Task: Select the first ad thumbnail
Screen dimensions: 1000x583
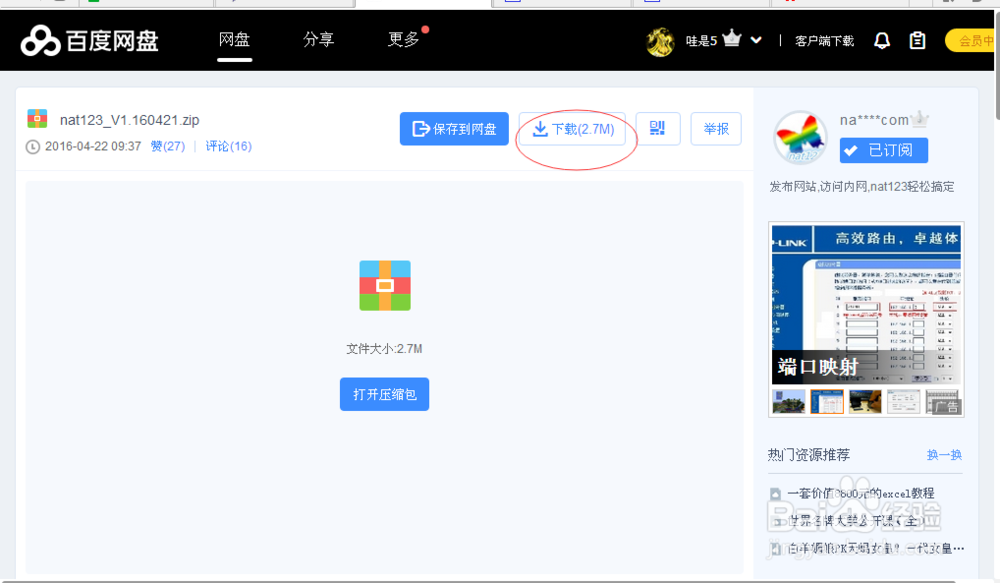Action: (x=789, y=402)
